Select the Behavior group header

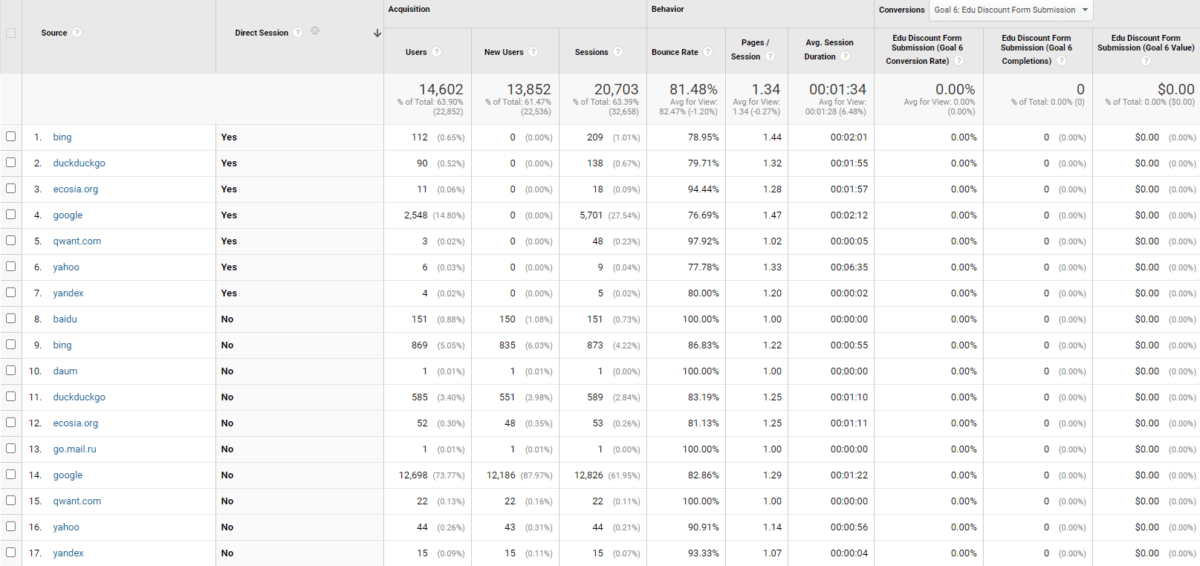pos(668,9)
